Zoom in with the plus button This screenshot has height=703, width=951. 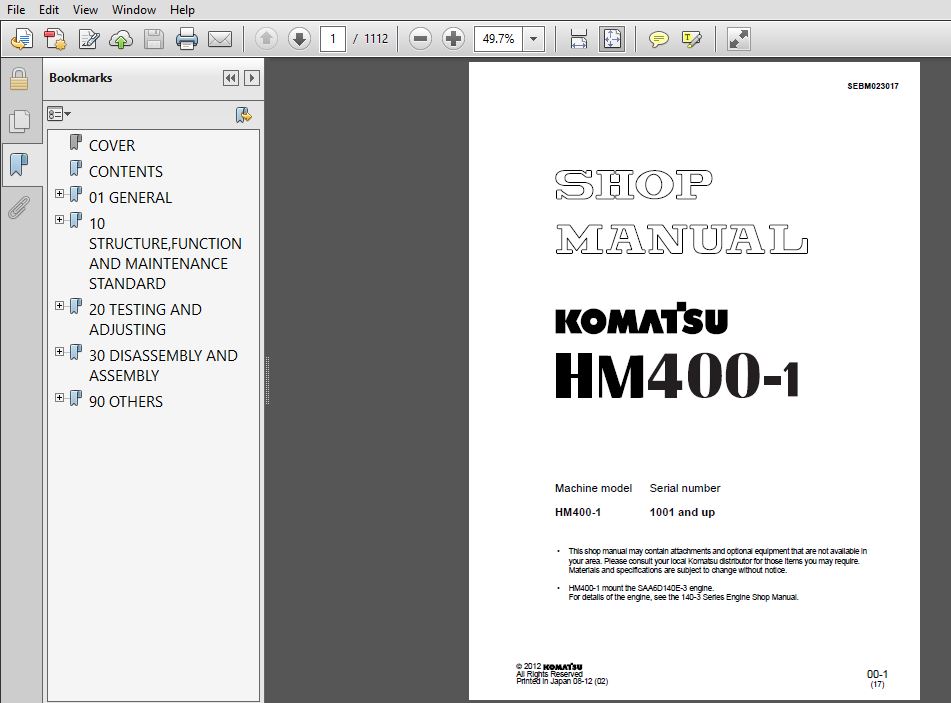click(454, 39)
